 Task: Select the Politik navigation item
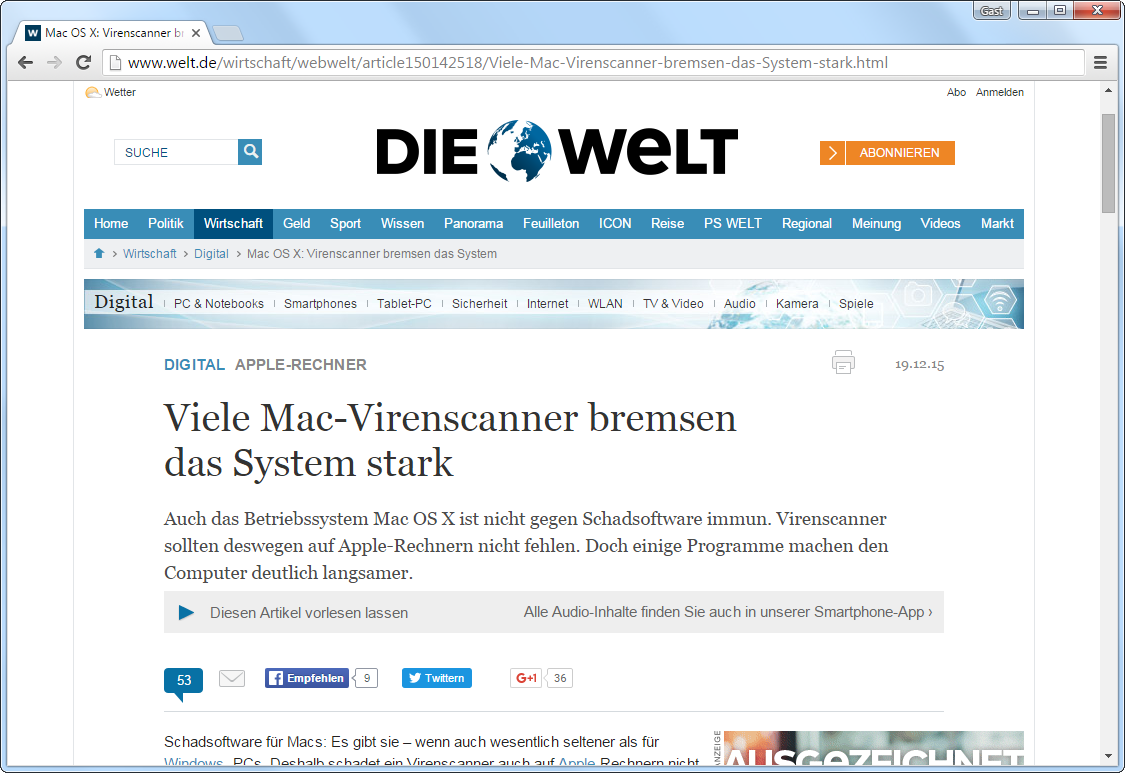[x=166, y=224]
